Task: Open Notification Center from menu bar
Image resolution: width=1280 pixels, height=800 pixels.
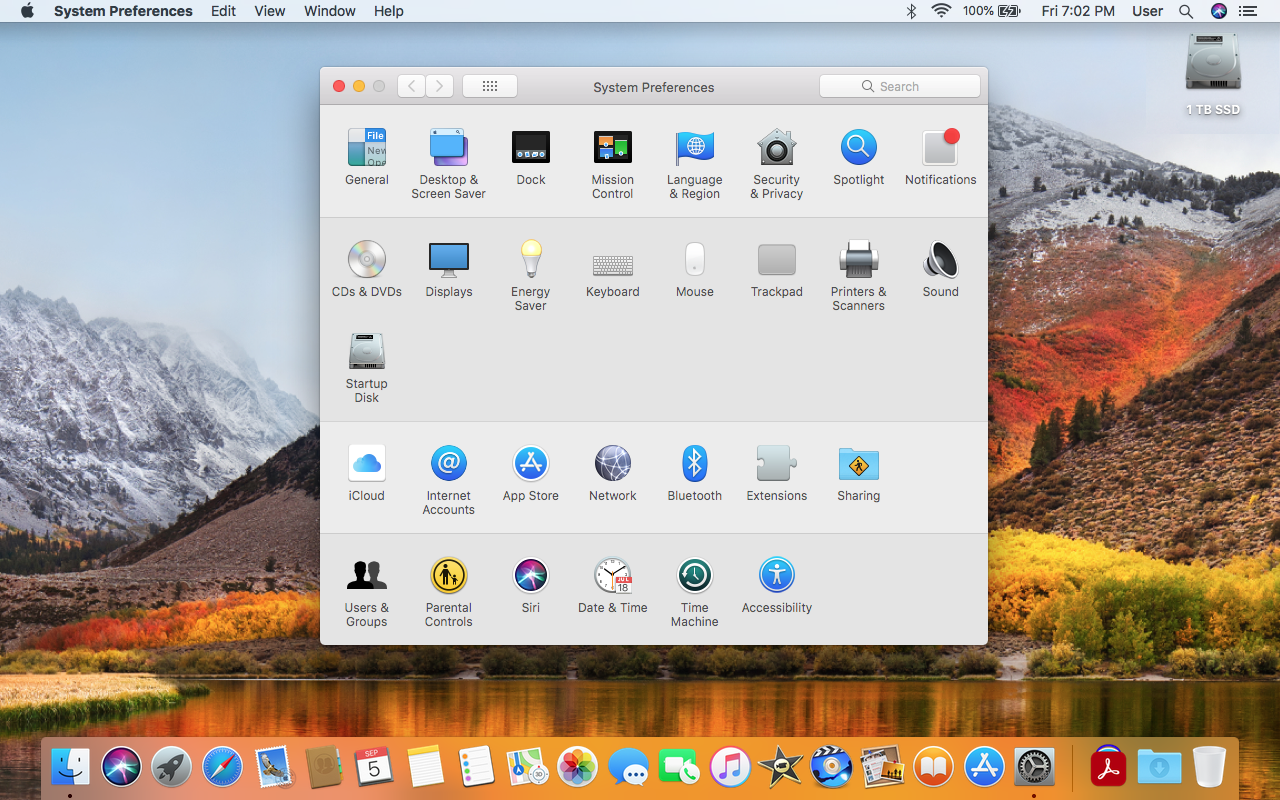Action: pos(1247,11)
